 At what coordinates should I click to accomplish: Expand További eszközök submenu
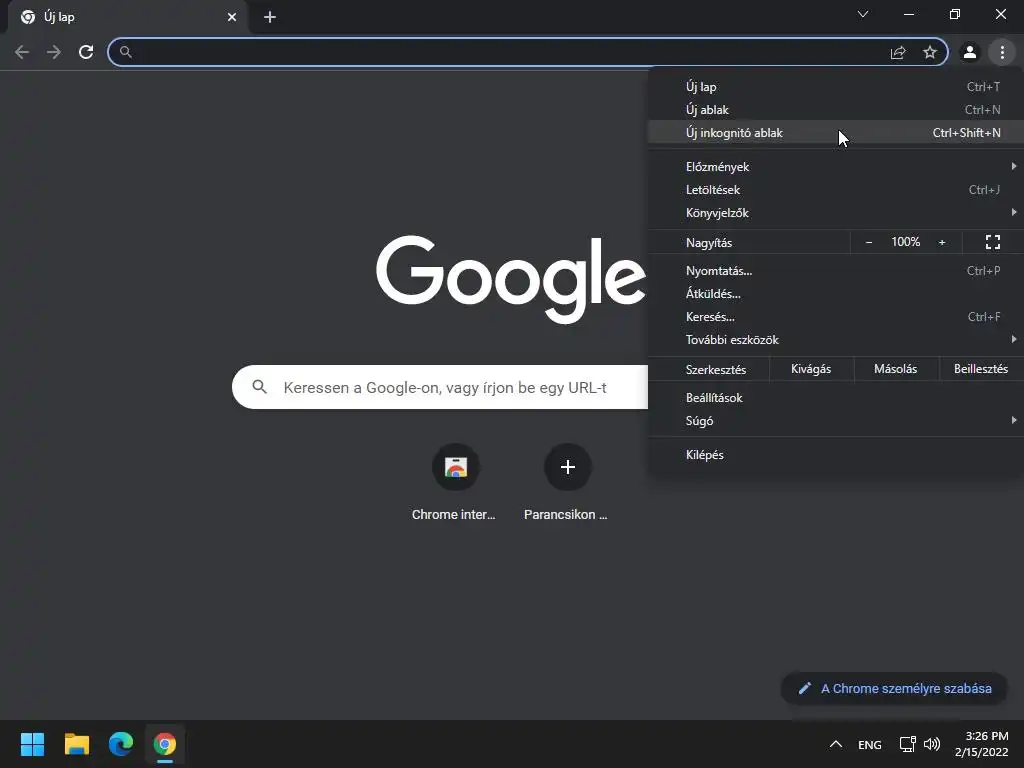tap(835, 340)
